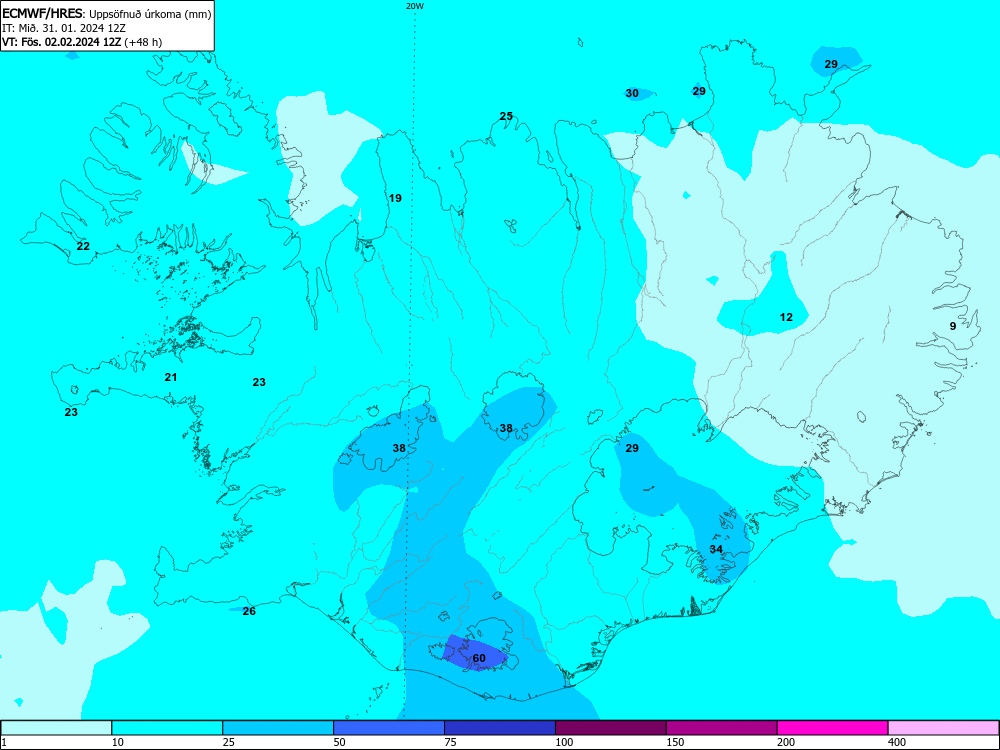Click the 26 mm value on southwest coast
This screenshot has width=1000, height=750.
(249, 611)
